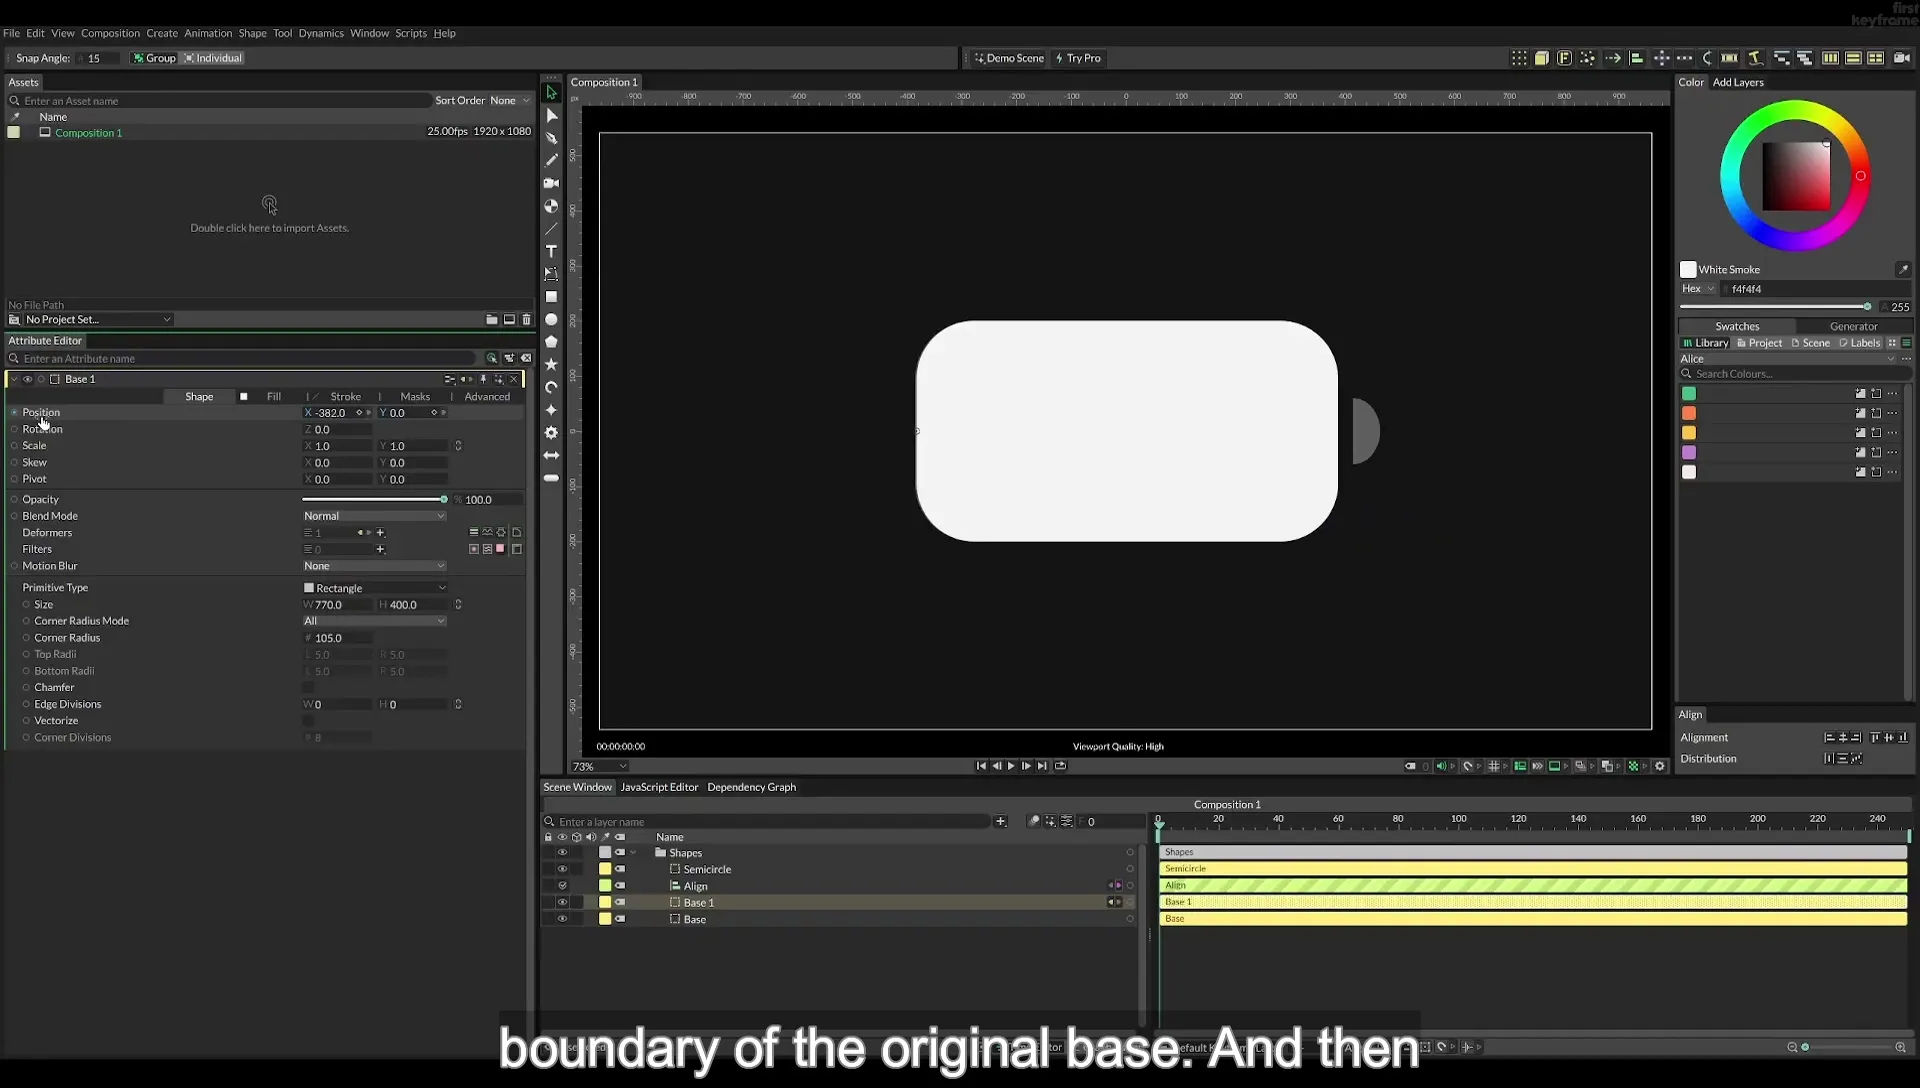The height and width of the screenshot is (1088, 1920).
Task: Select the Text tool in toolbar
Action: [x=551, y=251]
